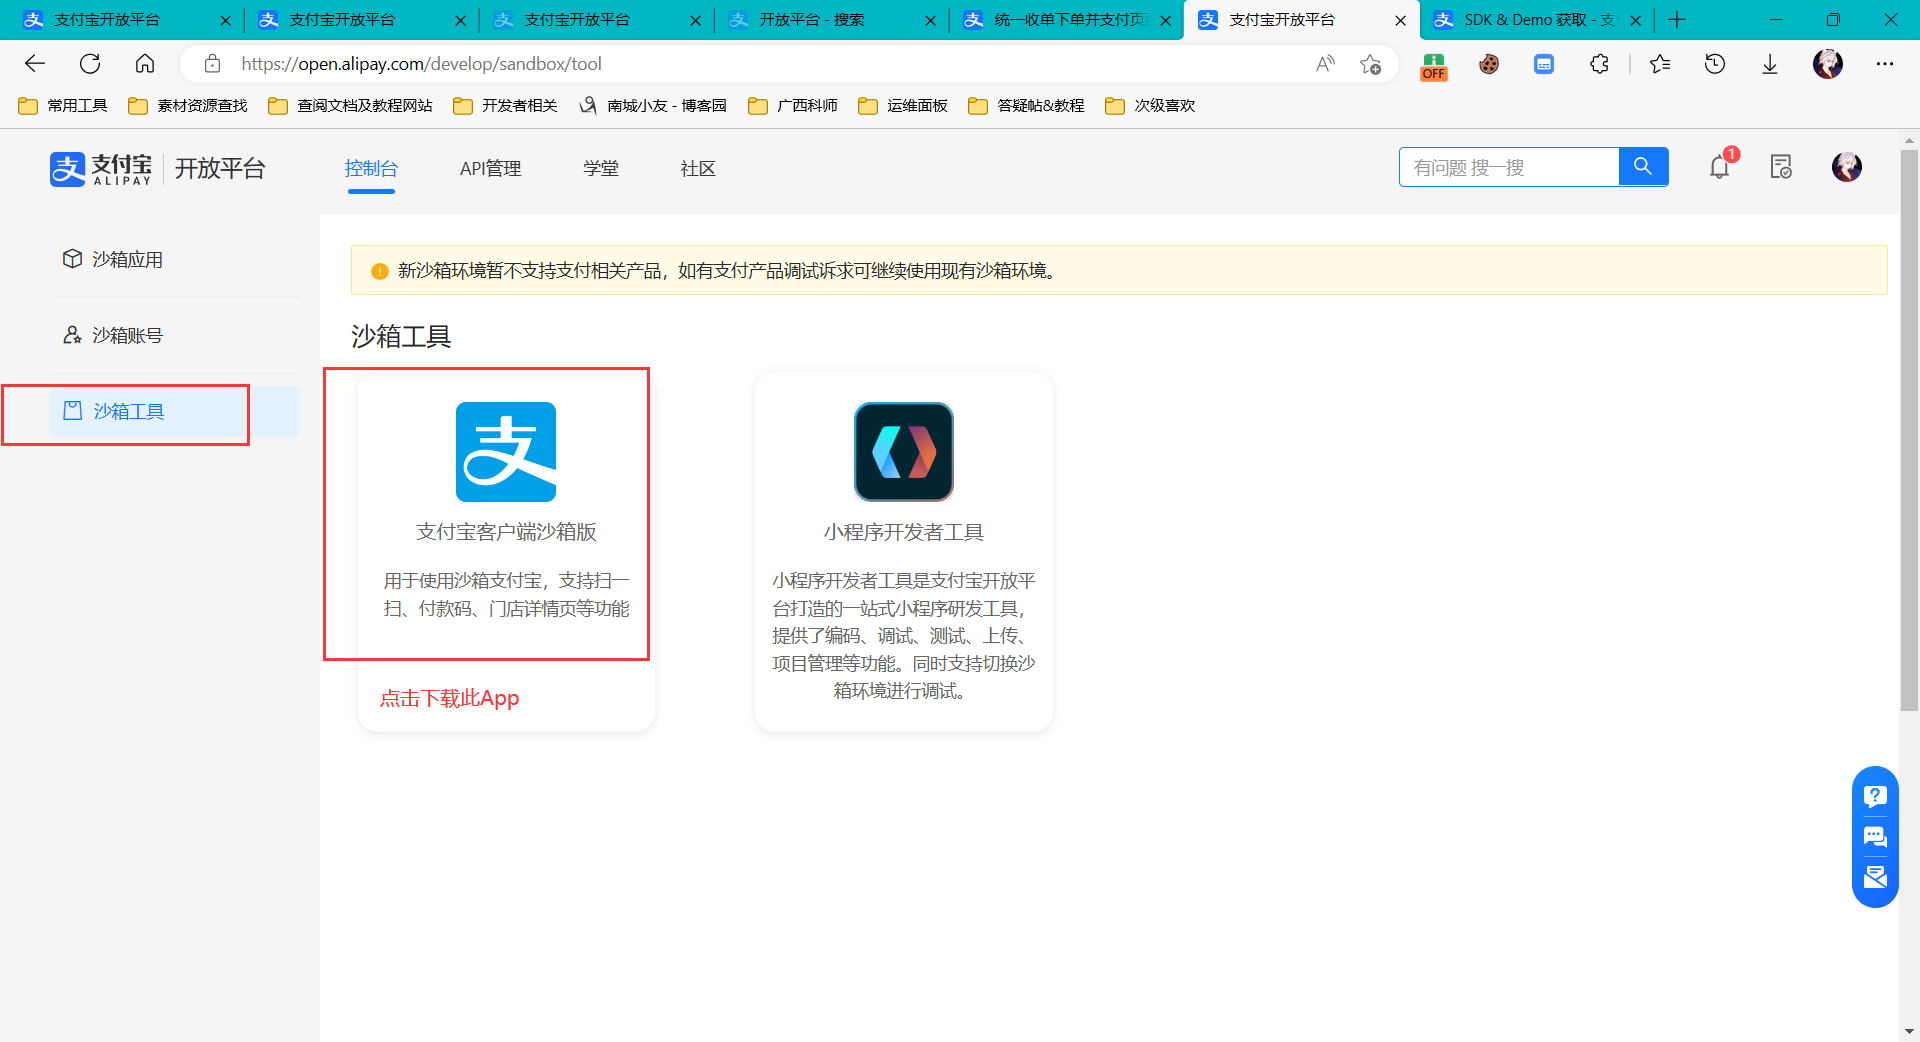1920x1042 pixels.
Task: Open the document settings icon in the header
Action: click(x=1781, y=167)
